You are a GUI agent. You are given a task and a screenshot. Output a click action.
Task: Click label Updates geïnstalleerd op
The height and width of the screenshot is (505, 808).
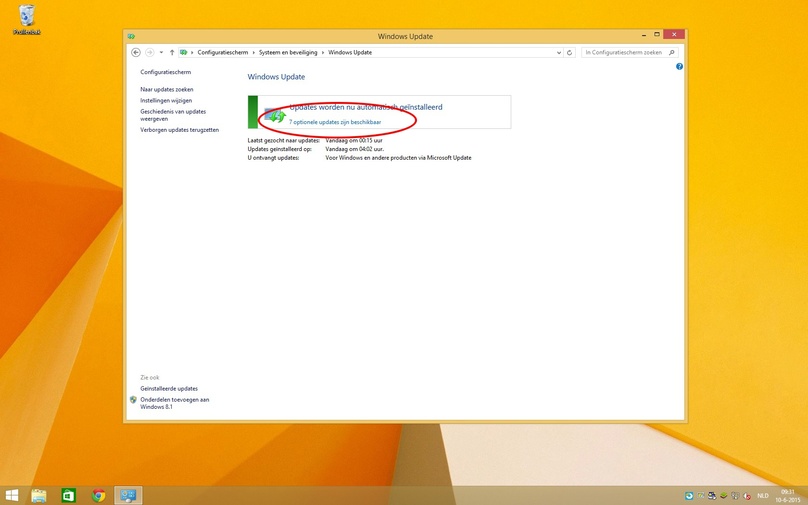click(279, 149)
